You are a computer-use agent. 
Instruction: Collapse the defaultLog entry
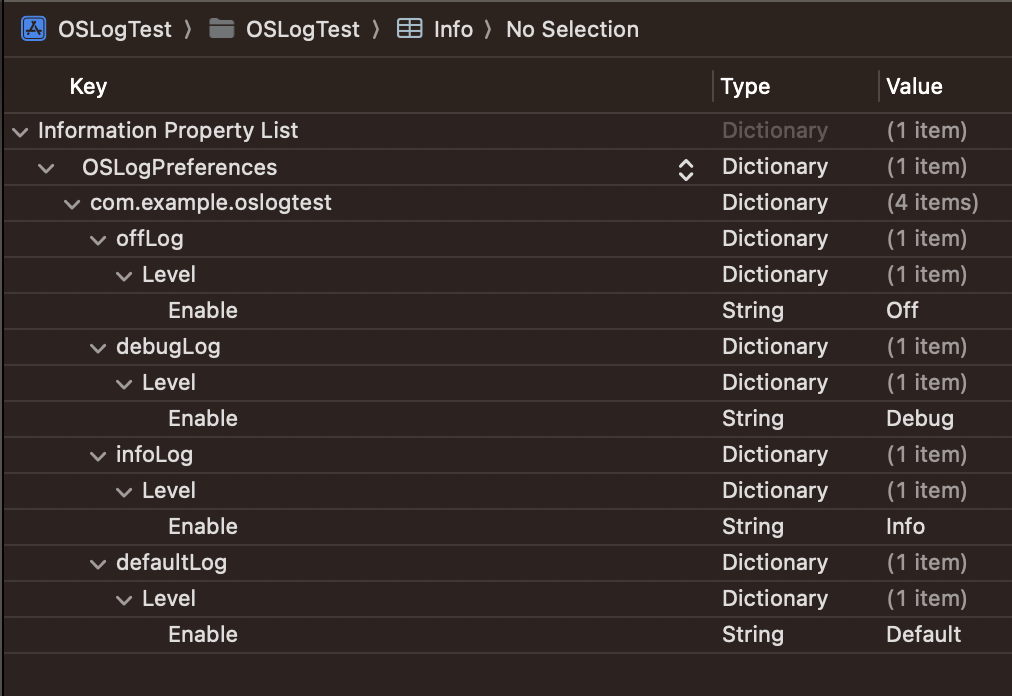pyautogui.click(x=97, y=563)
